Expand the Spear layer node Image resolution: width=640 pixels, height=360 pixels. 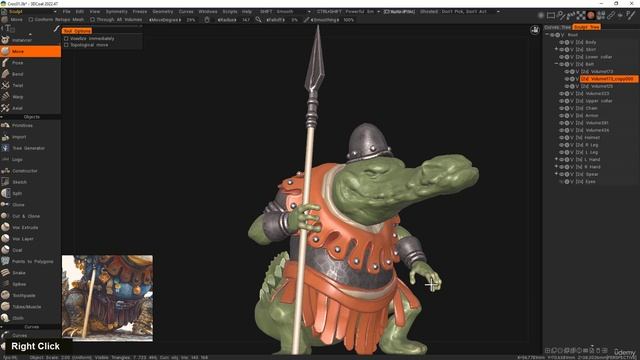[x=556, y=174]
